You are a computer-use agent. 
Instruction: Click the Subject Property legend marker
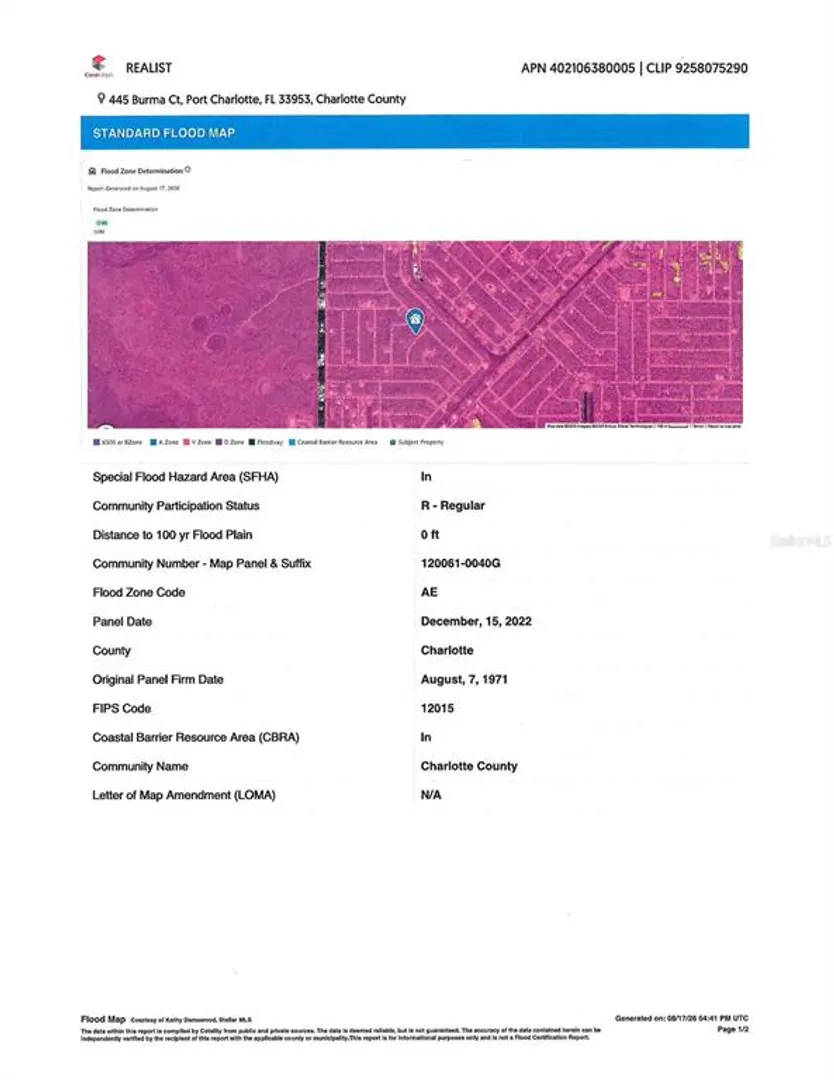pos(393,442)
